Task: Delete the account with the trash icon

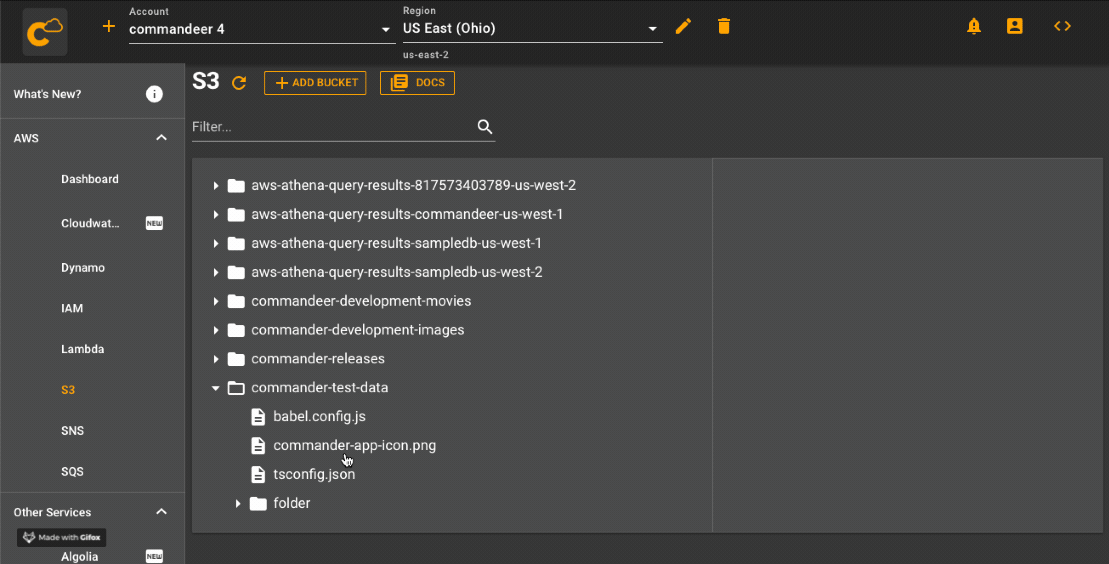Action: (724, 27)
